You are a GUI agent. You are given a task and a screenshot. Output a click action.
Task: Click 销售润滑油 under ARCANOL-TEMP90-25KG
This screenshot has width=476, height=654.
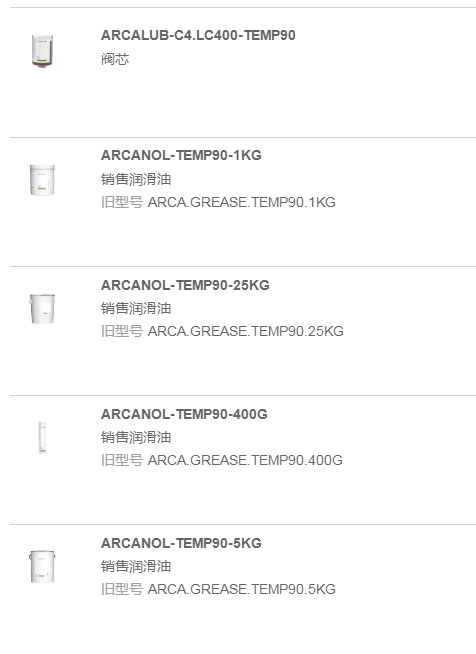click(x=136, y=308)
